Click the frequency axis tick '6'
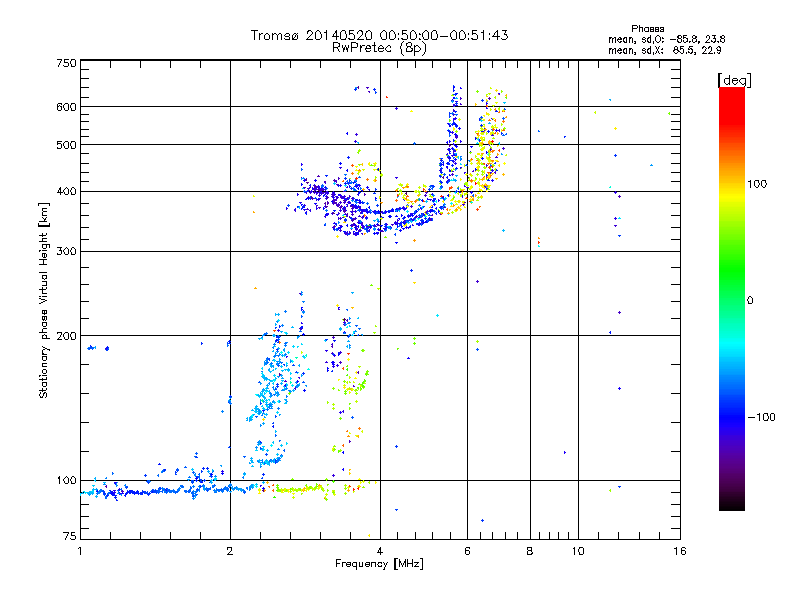This screenshot has height=600, width=800. click(467, 551)
